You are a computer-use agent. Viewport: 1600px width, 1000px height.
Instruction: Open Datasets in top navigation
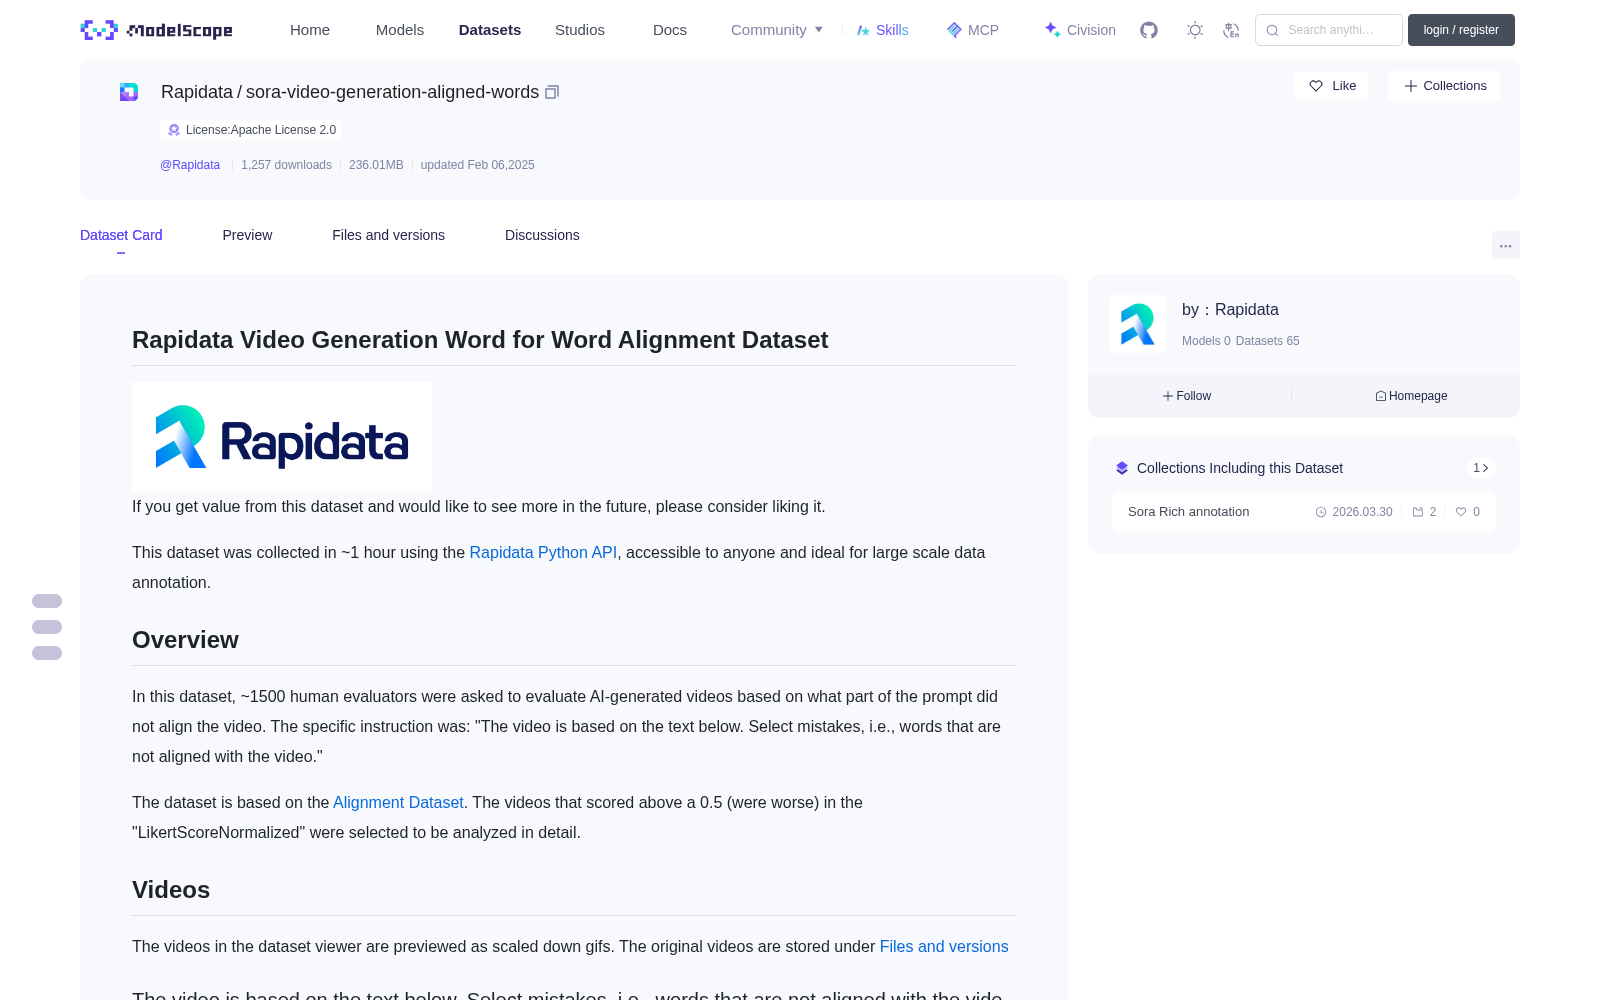490,30
